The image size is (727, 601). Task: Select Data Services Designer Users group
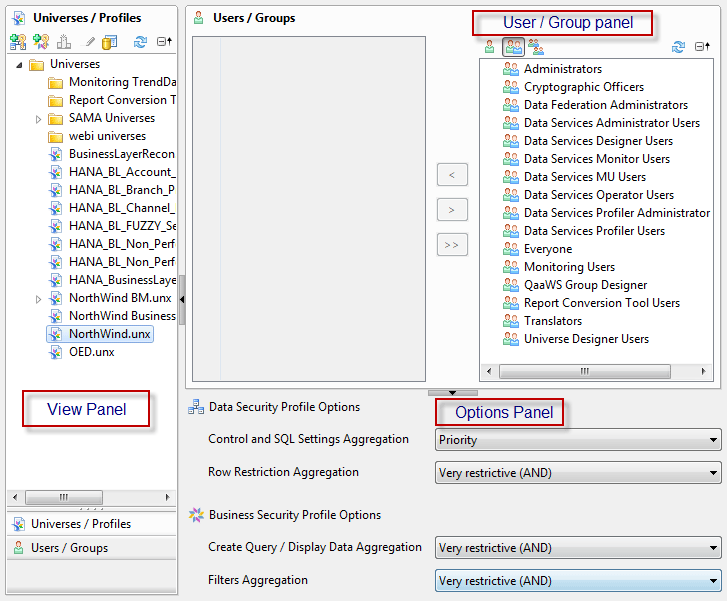click(x=598, y=141)
